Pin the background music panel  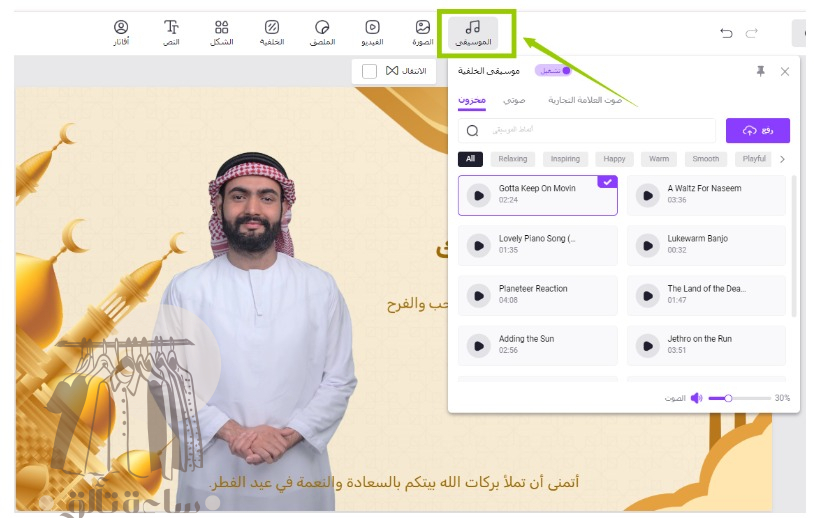[760, 72]
